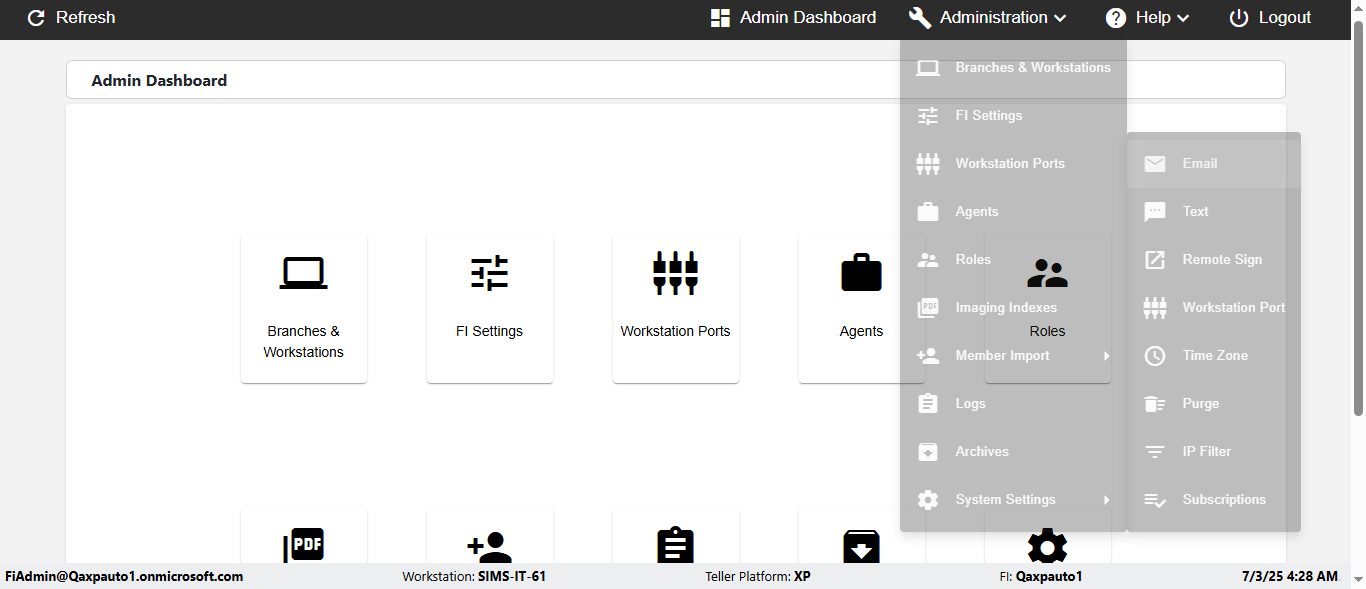Click the FI Settings card label
The image size is (1366, 589).
pyautogui.click(x=490, y=331)
